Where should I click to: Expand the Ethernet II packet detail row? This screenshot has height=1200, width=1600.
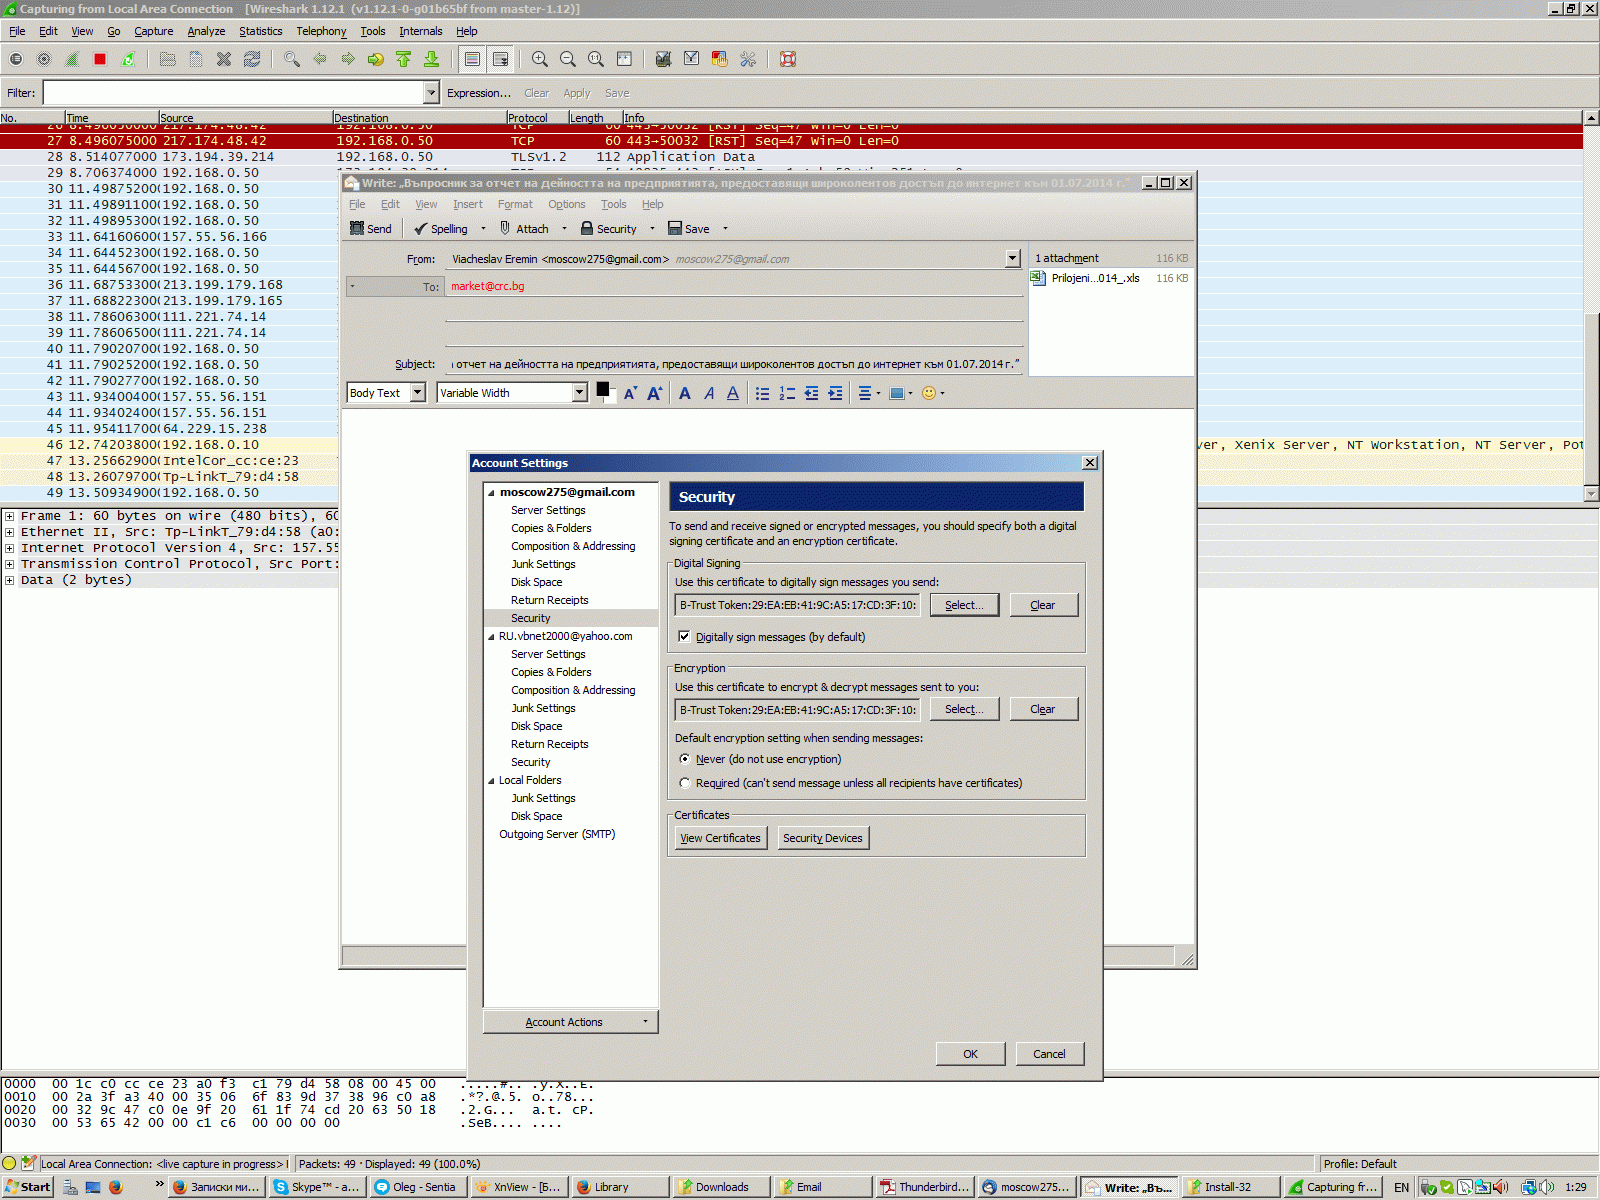(x=9, y=532)
